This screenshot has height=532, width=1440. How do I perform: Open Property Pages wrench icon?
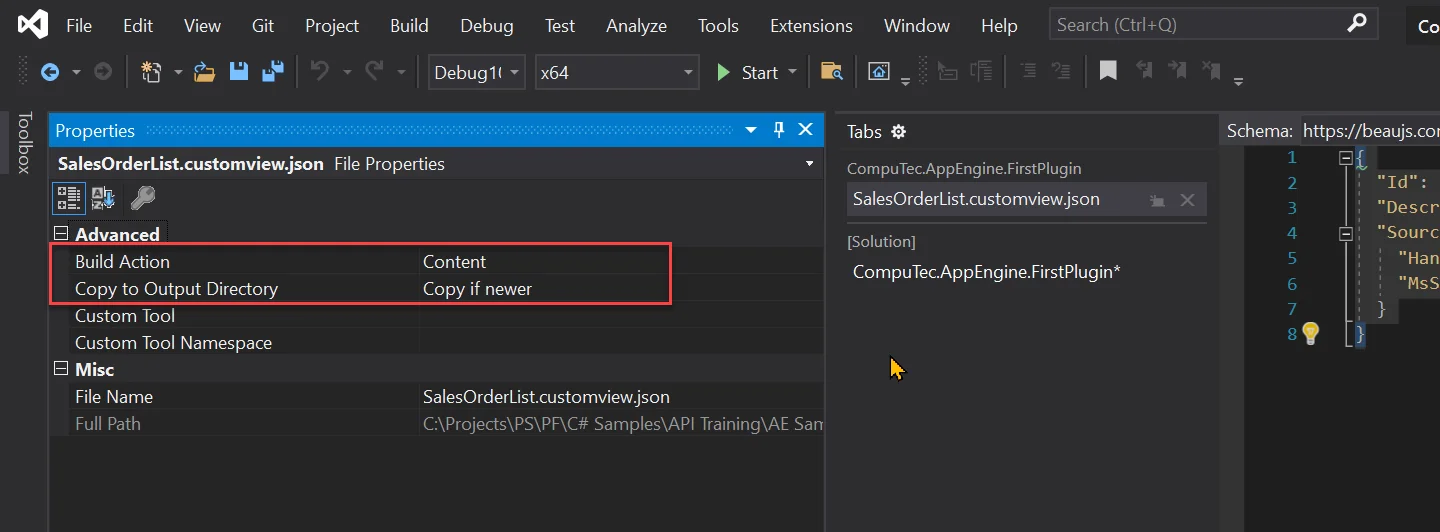click(143, 198)
